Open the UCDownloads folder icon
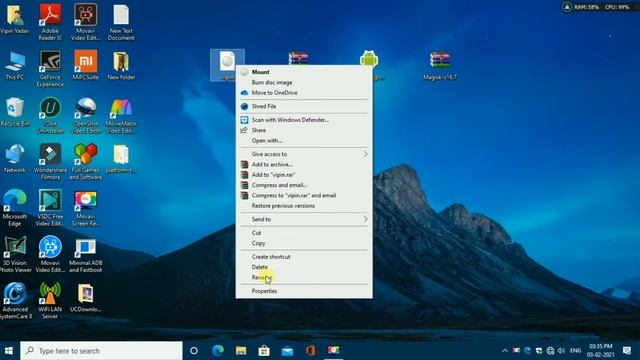 click(x=86, y=298)
